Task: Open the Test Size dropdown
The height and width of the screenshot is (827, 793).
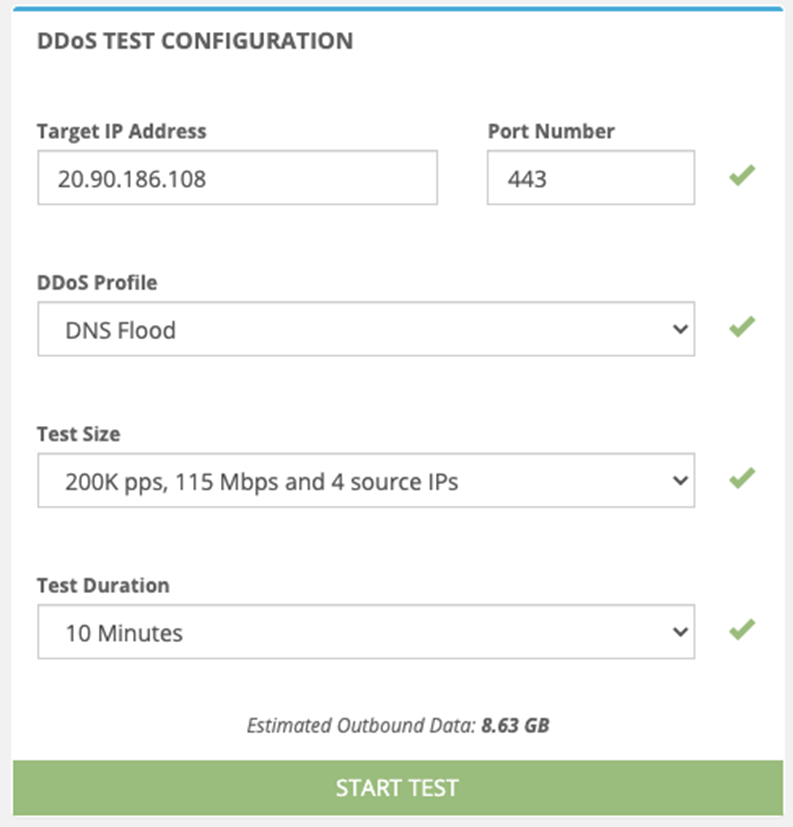Action: point(365,480)
